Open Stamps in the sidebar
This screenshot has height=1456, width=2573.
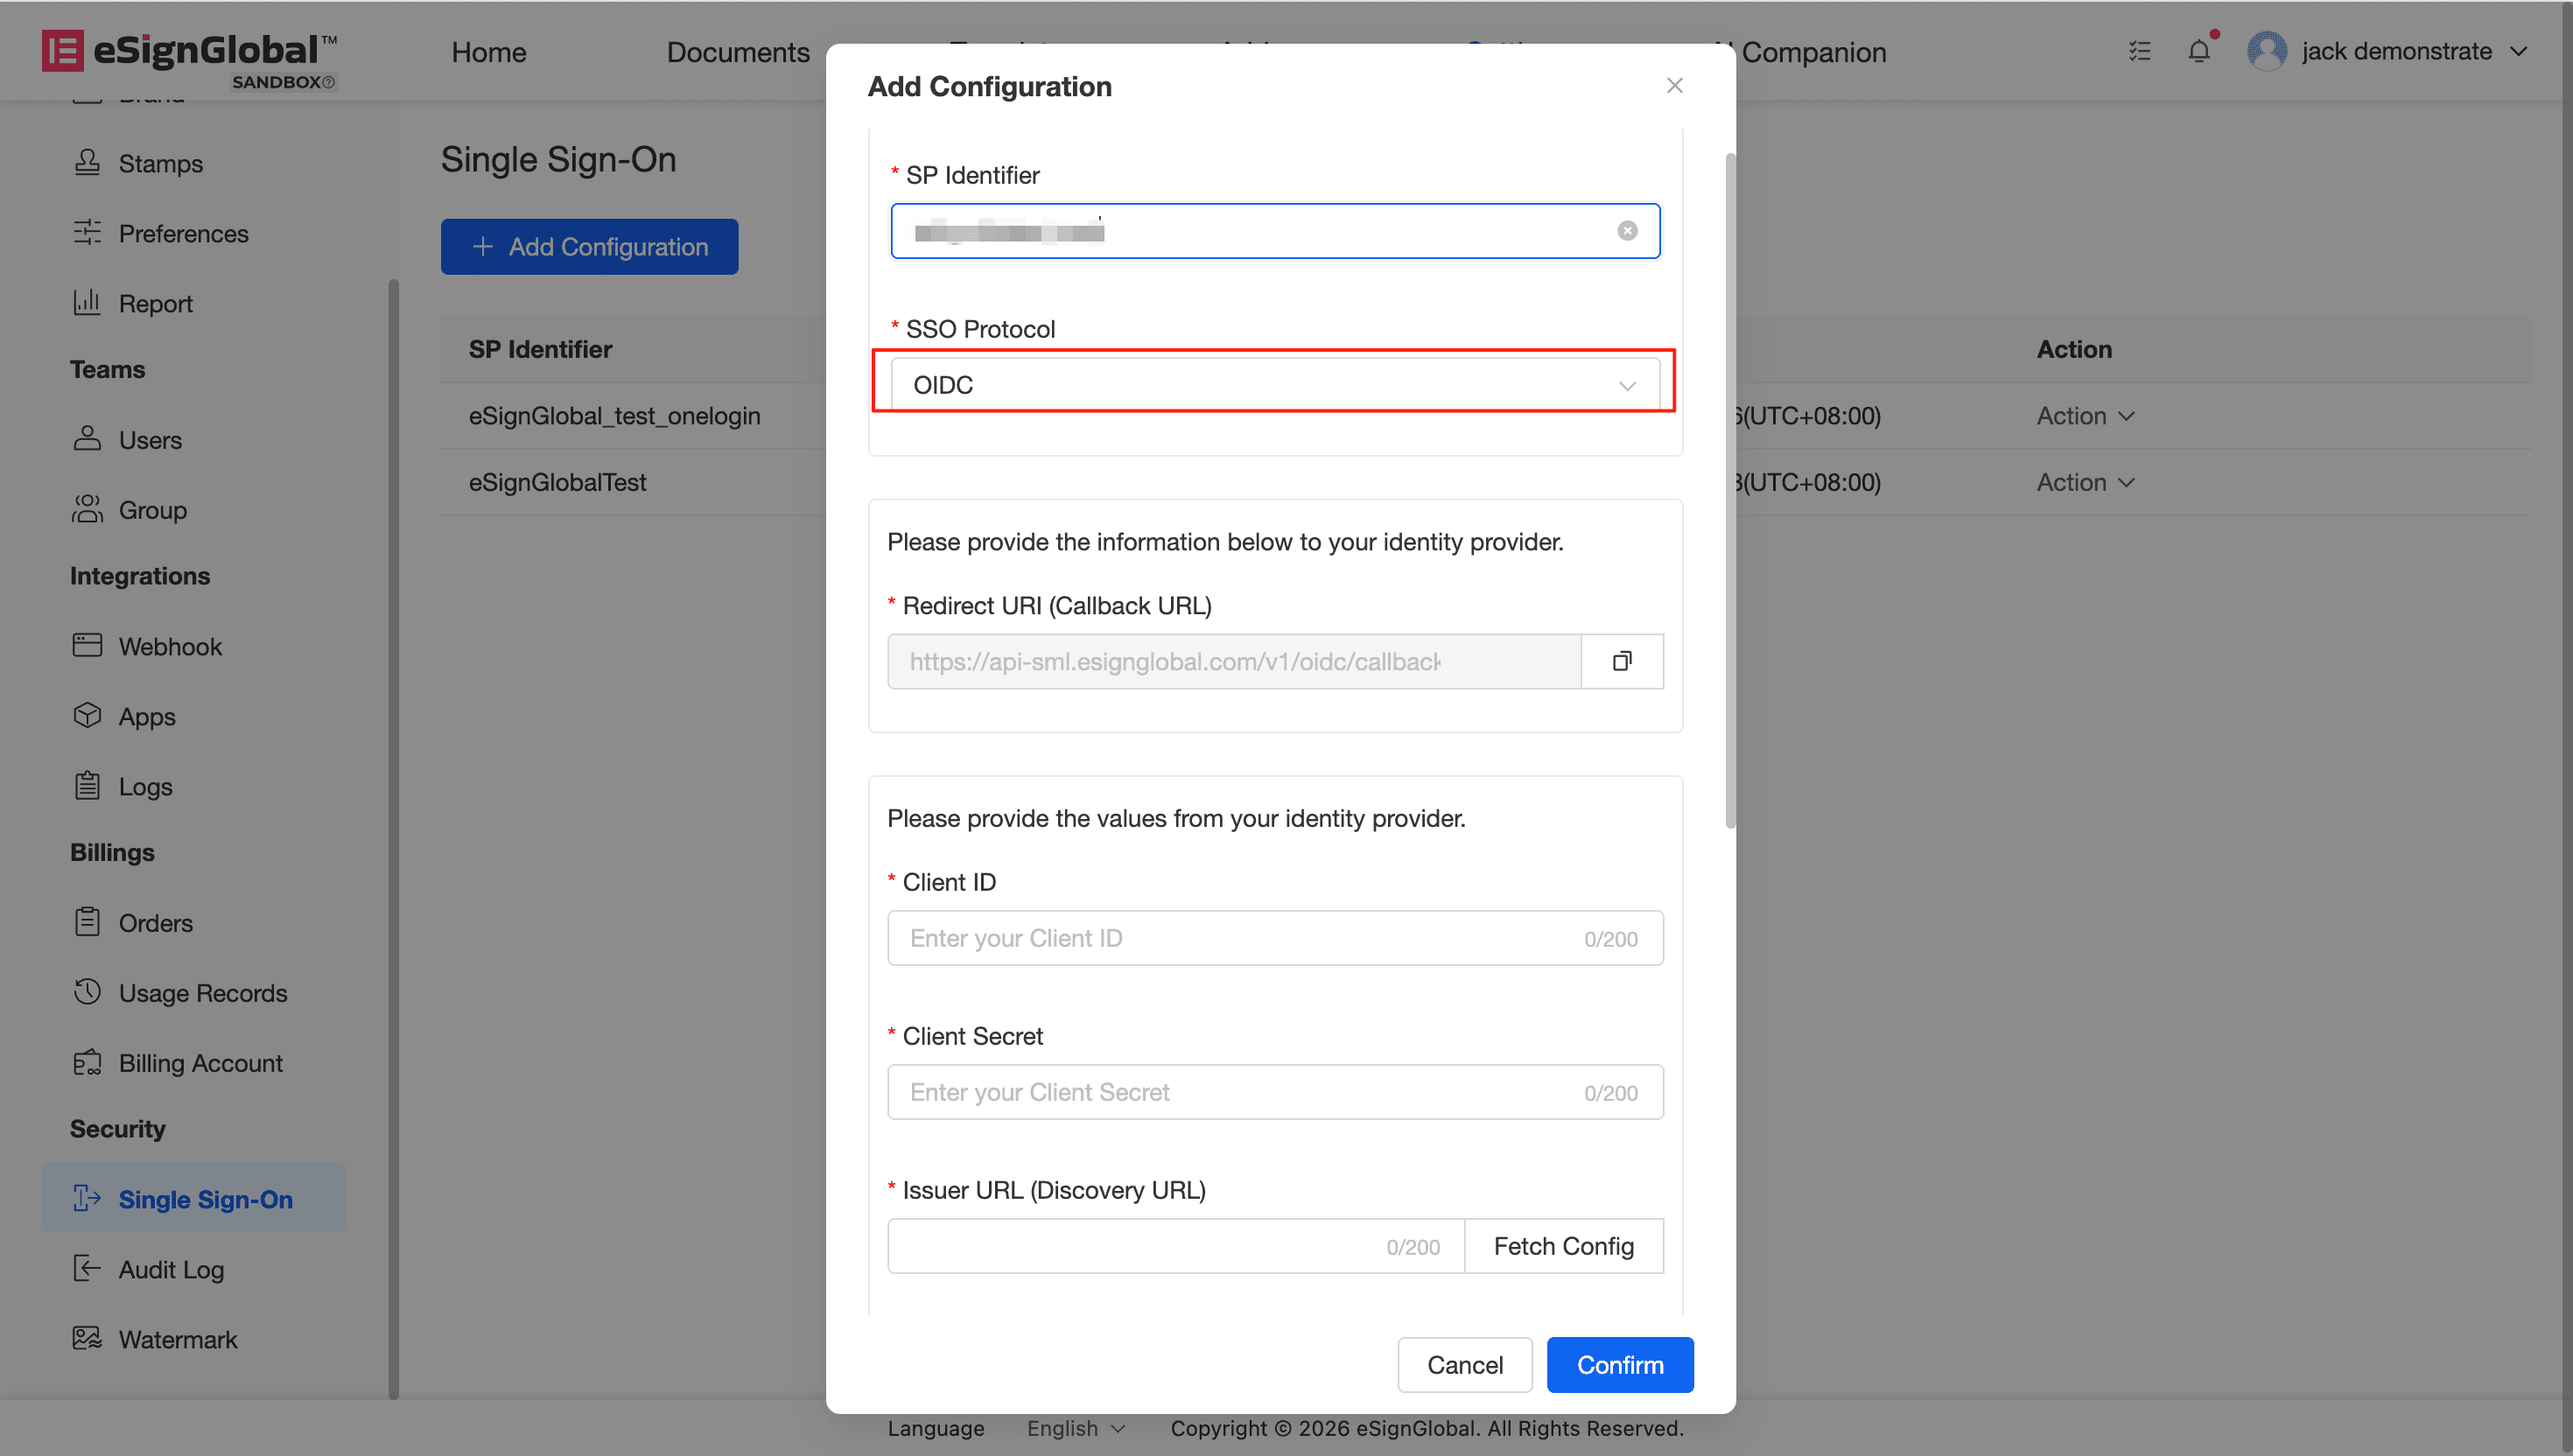[x=160, y=163]
